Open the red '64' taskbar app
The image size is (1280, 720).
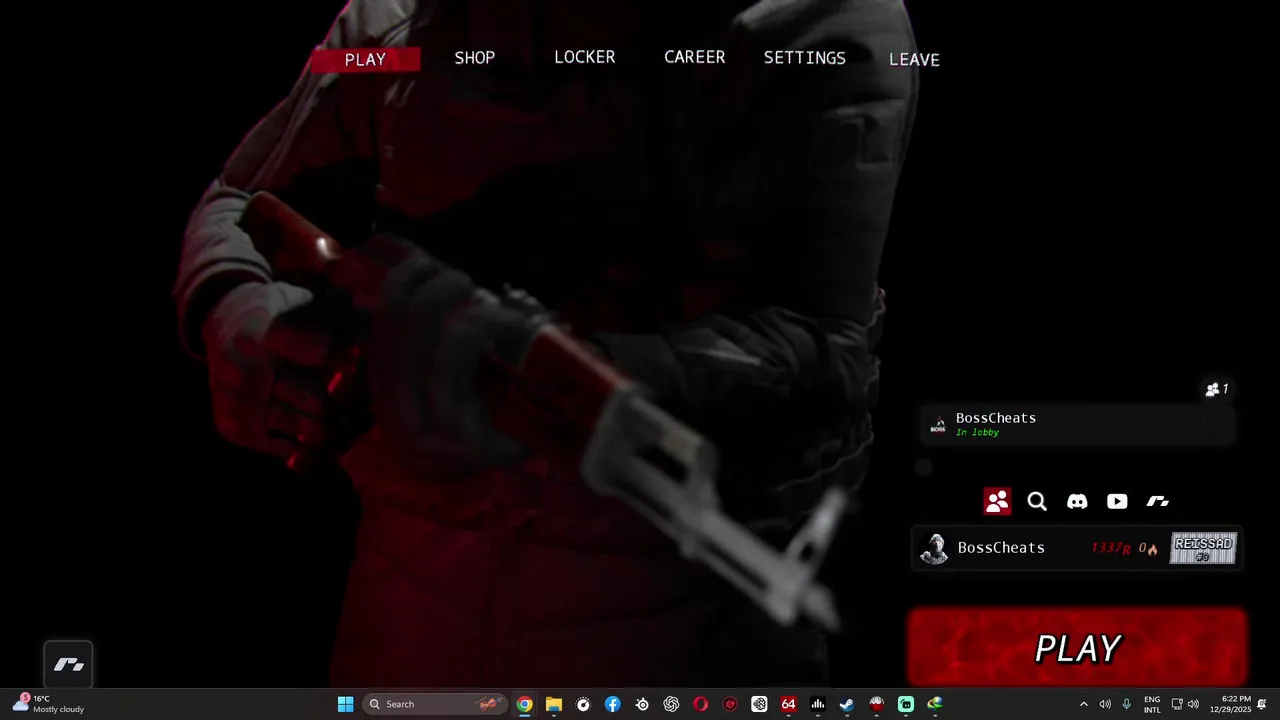coord(788,704)
